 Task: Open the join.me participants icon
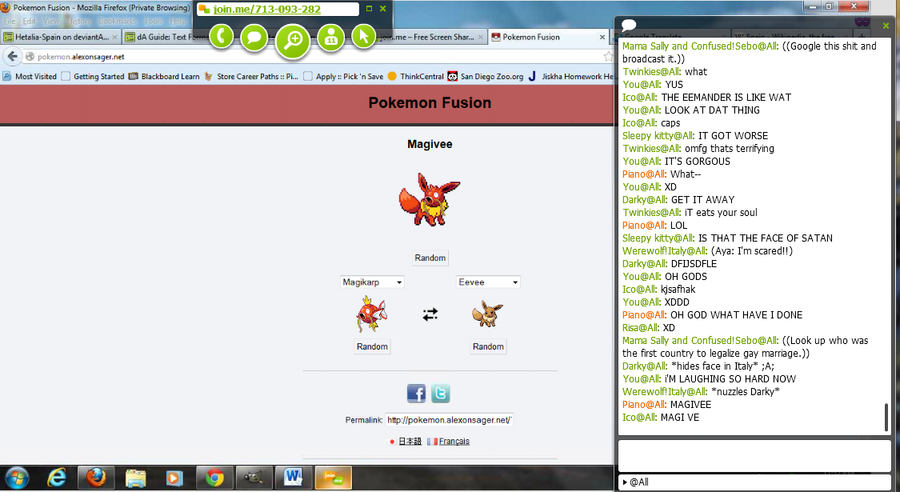click(x=331, y=38)
